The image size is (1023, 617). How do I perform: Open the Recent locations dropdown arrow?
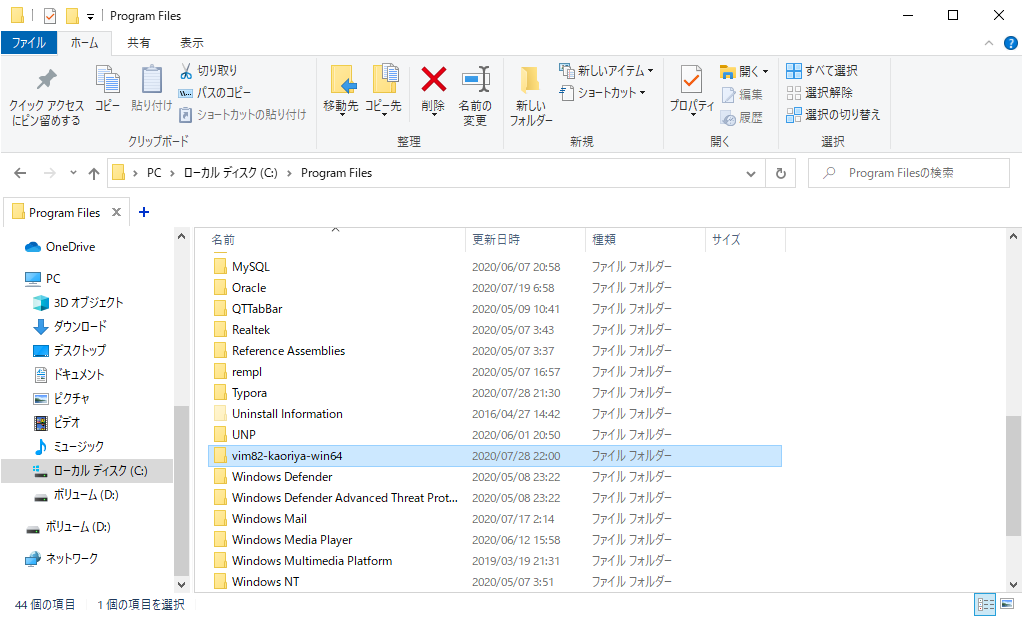[73, 173]
